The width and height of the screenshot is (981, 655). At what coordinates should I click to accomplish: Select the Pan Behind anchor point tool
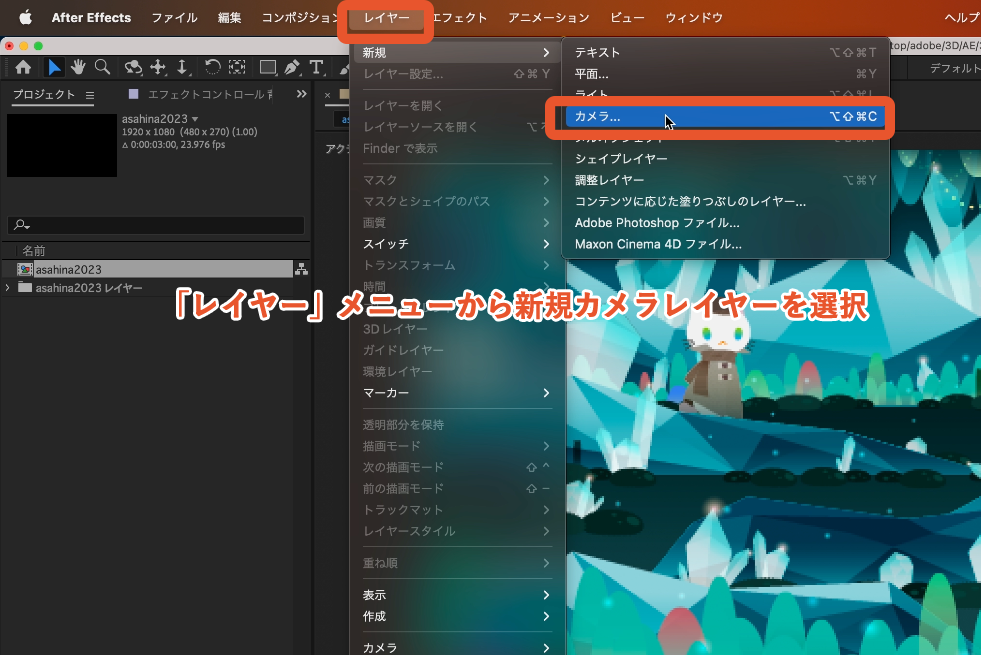[x=237, y=67]
